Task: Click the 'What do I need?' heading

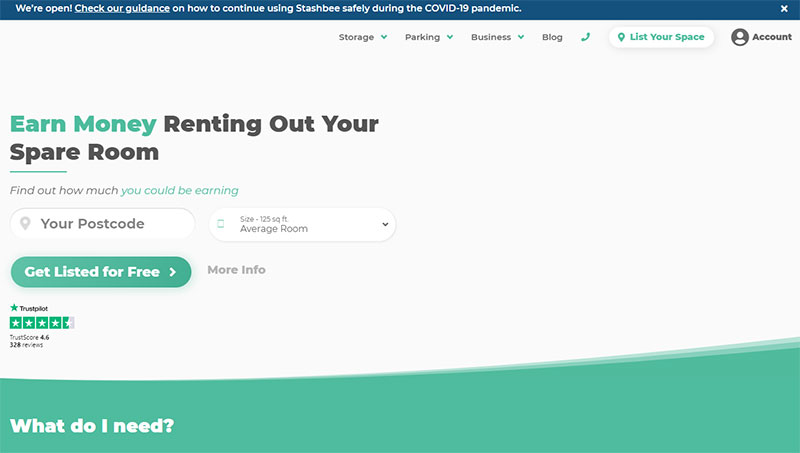Action: (92, 426)
